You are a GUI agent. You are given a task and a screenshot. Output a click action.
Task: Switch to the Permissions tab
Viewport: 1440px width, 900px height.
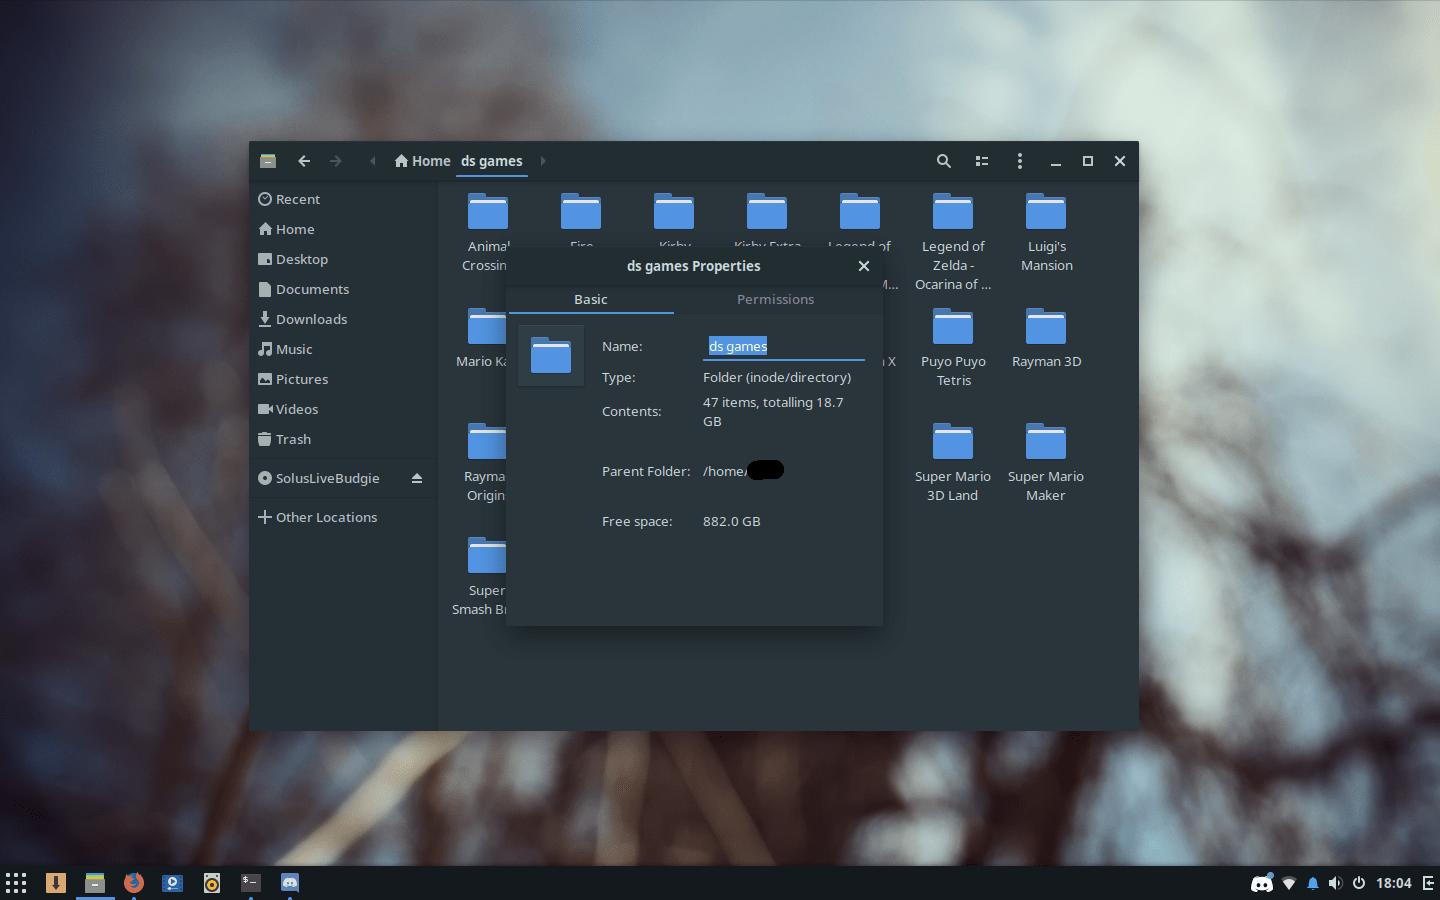coord(776,299)
